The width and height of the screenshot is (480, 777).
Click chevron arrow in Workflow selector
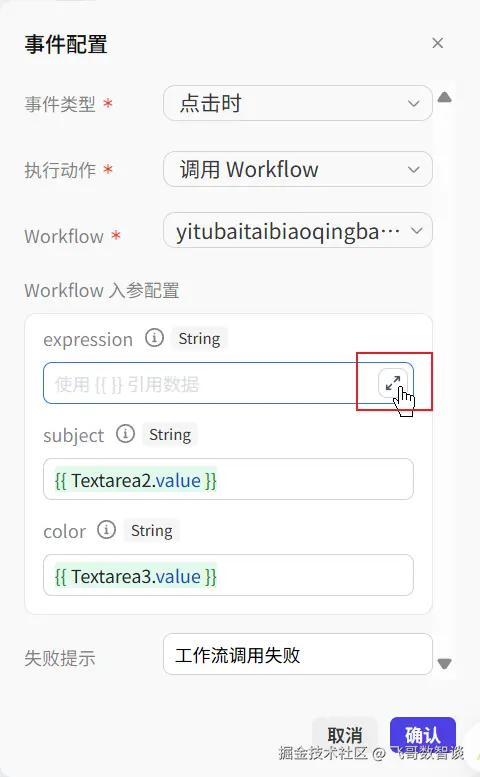(x=417, y=230)
